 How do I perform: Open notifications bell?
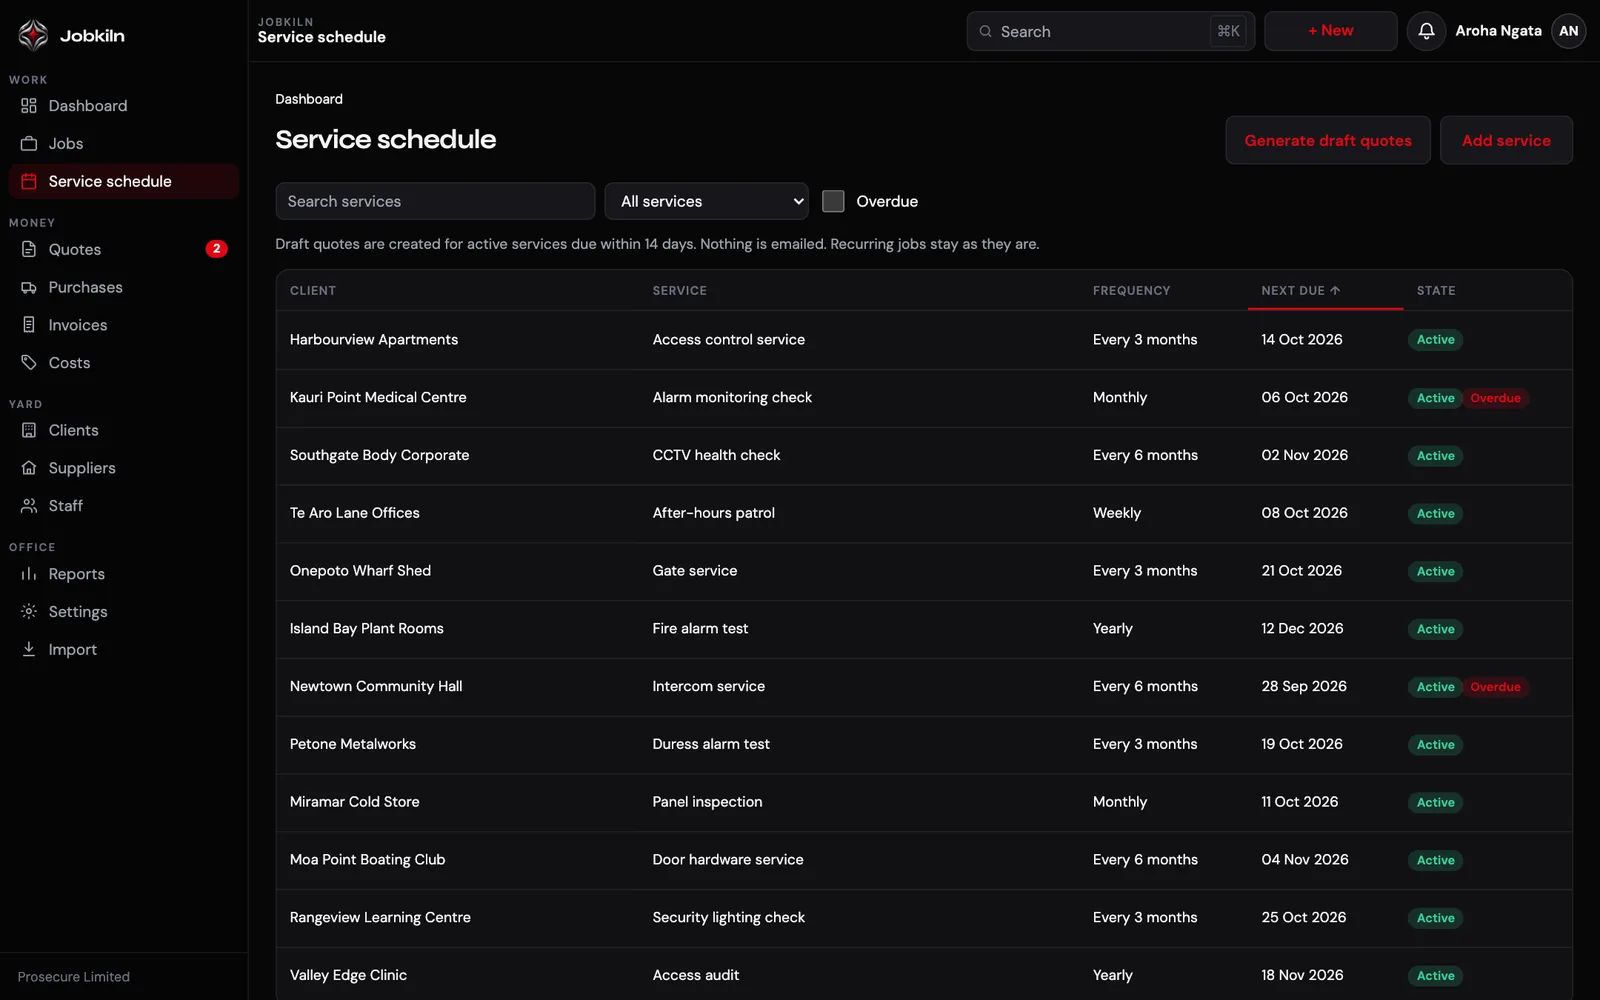(x=1426, y=31)
